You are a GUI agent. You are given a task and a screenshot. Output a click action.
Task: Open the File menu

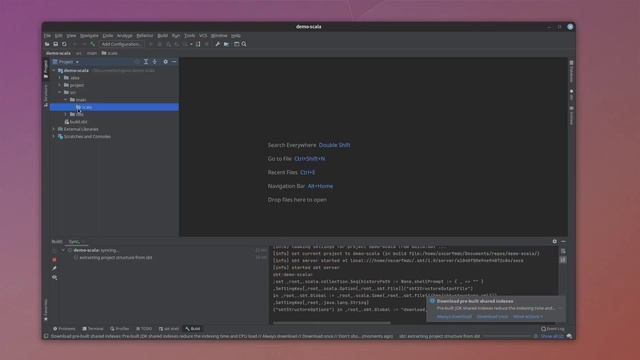pyautogui.click(x=47, y=36)
